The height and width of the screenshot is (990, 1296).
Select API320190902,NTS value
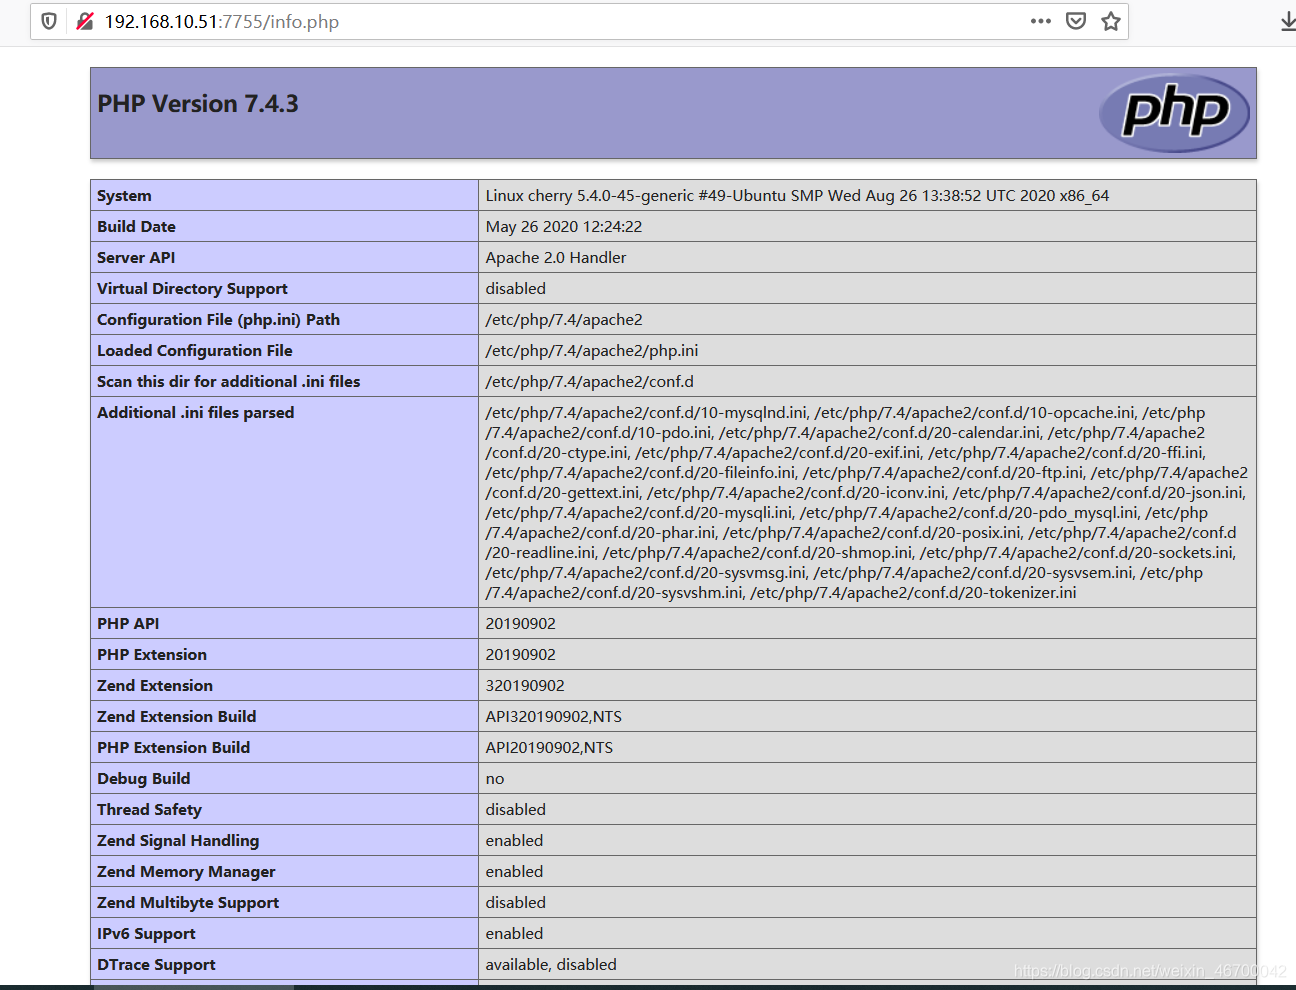(x=553, y=717)
